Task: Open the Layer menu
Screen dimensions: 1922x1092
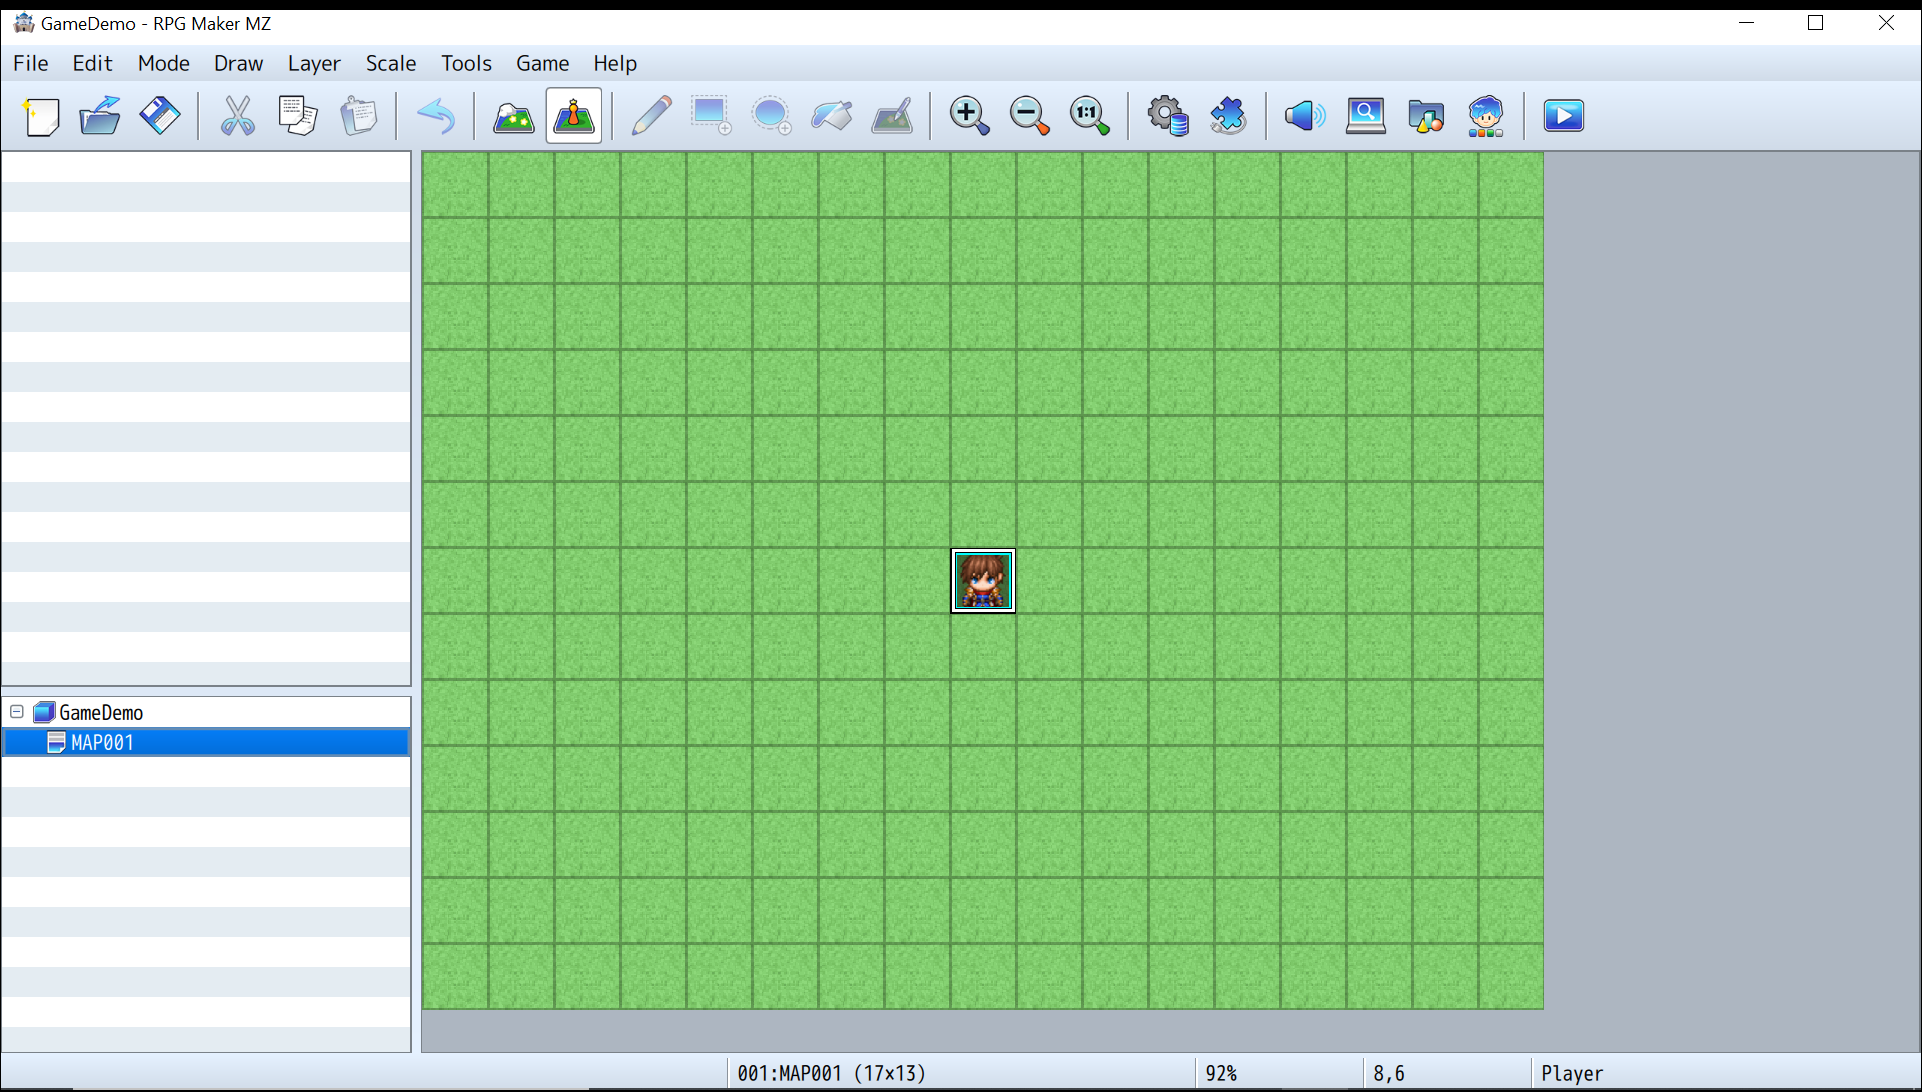Action: tap(314, 63)
